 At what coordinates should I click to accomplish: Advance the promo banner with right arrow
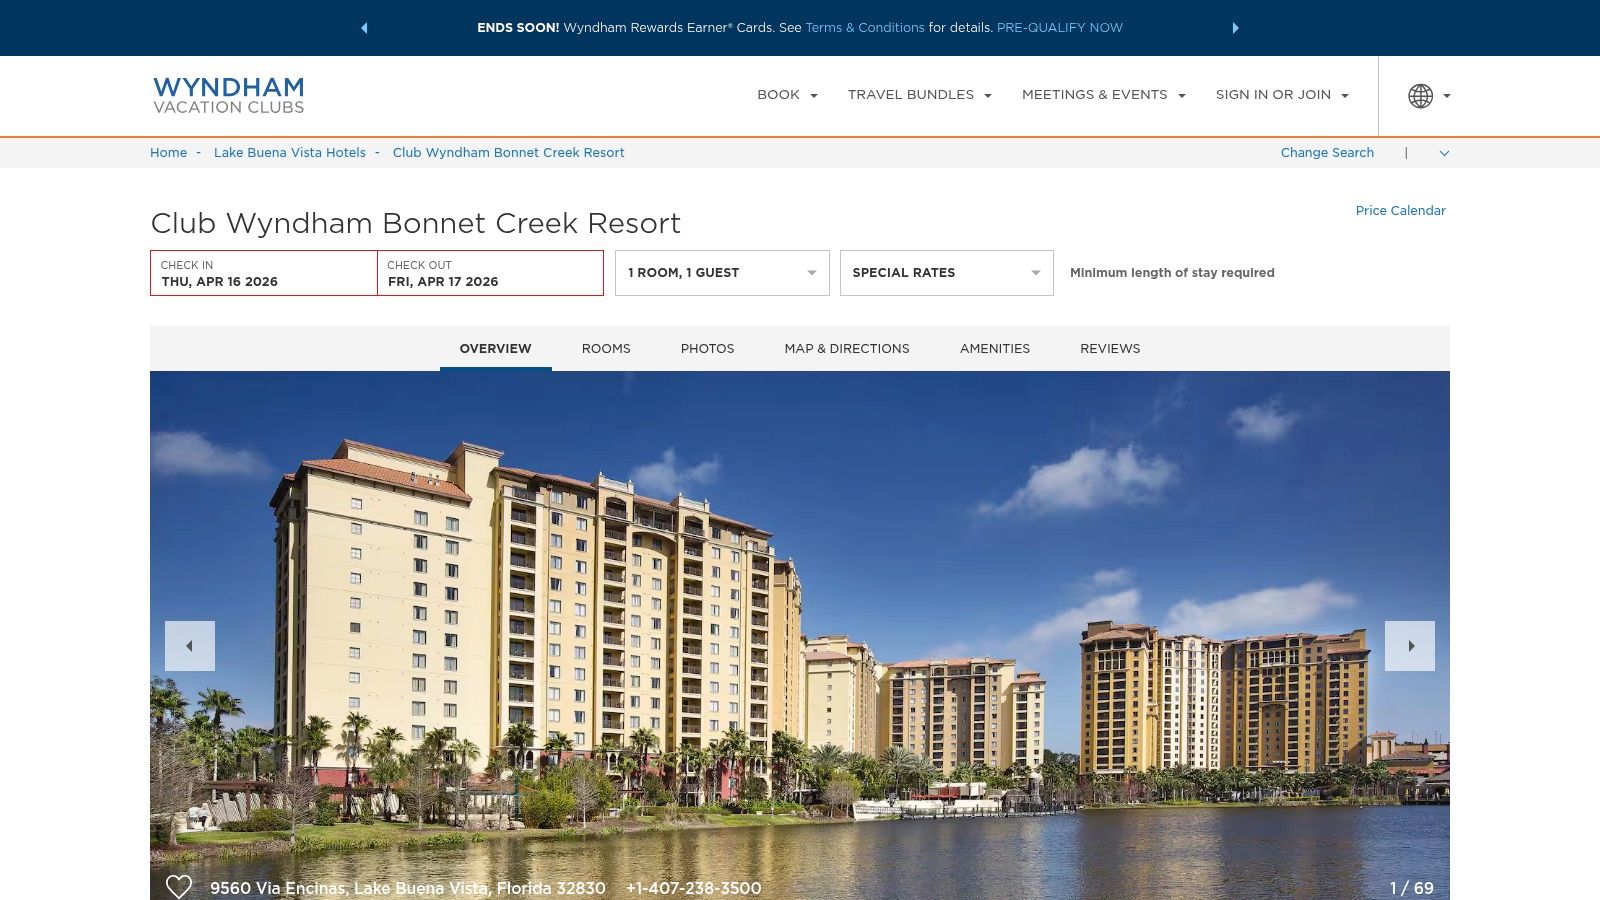tap(1237, 28)
